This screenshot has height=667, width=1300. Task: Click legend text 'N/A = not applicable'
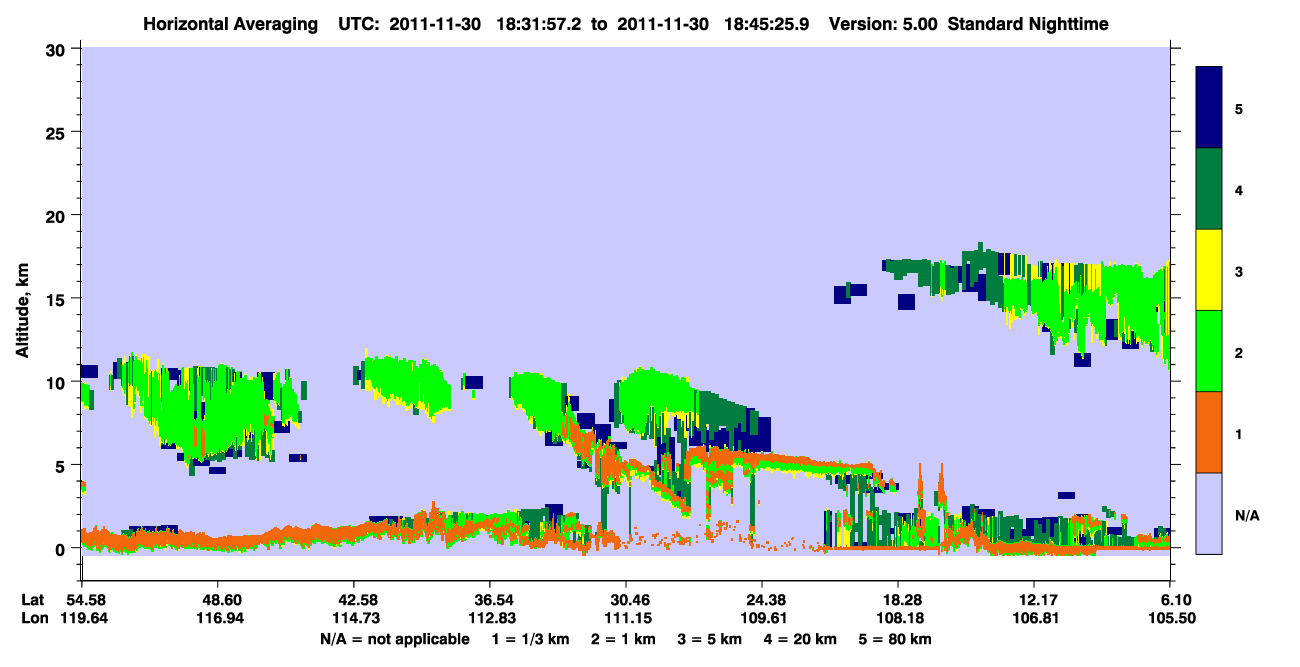[x=394, y=639]
